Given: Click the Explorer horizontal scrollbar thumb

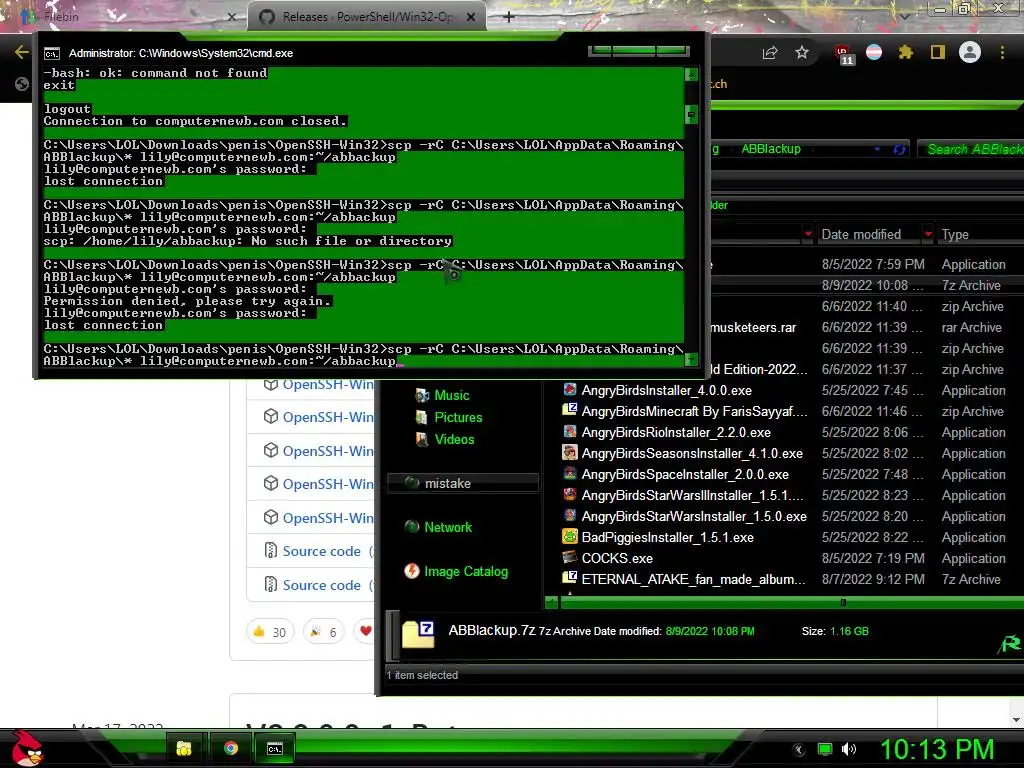Looking at the screenshot, I should click(x=843, y=602).
